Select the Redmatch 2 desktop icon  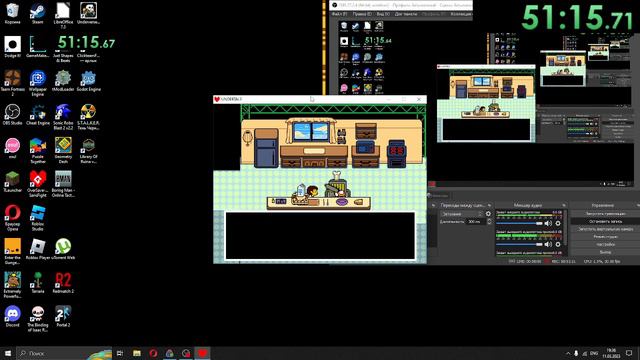(x=63, y=283)
